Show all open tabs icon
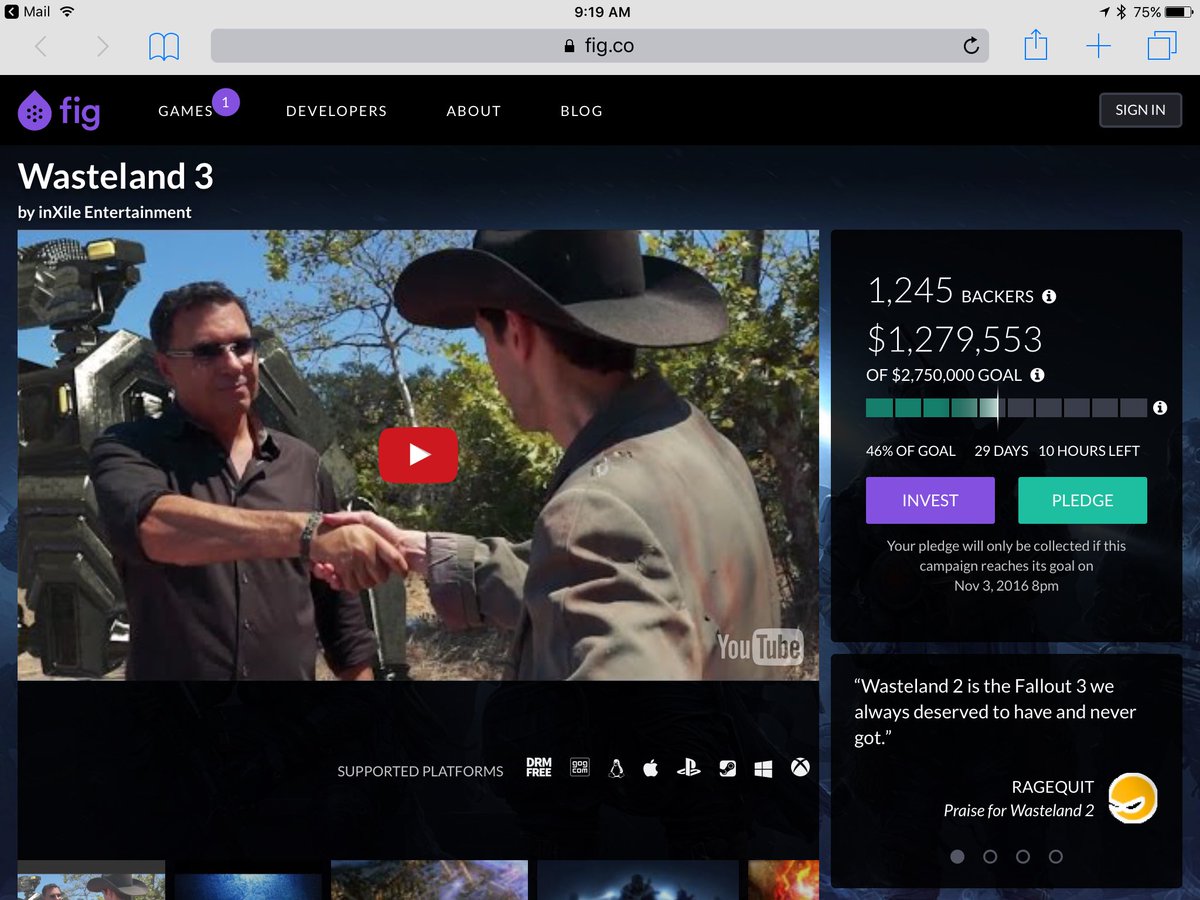The height and width of the screenshot is (900, 1200). [x=1162, y=46]
